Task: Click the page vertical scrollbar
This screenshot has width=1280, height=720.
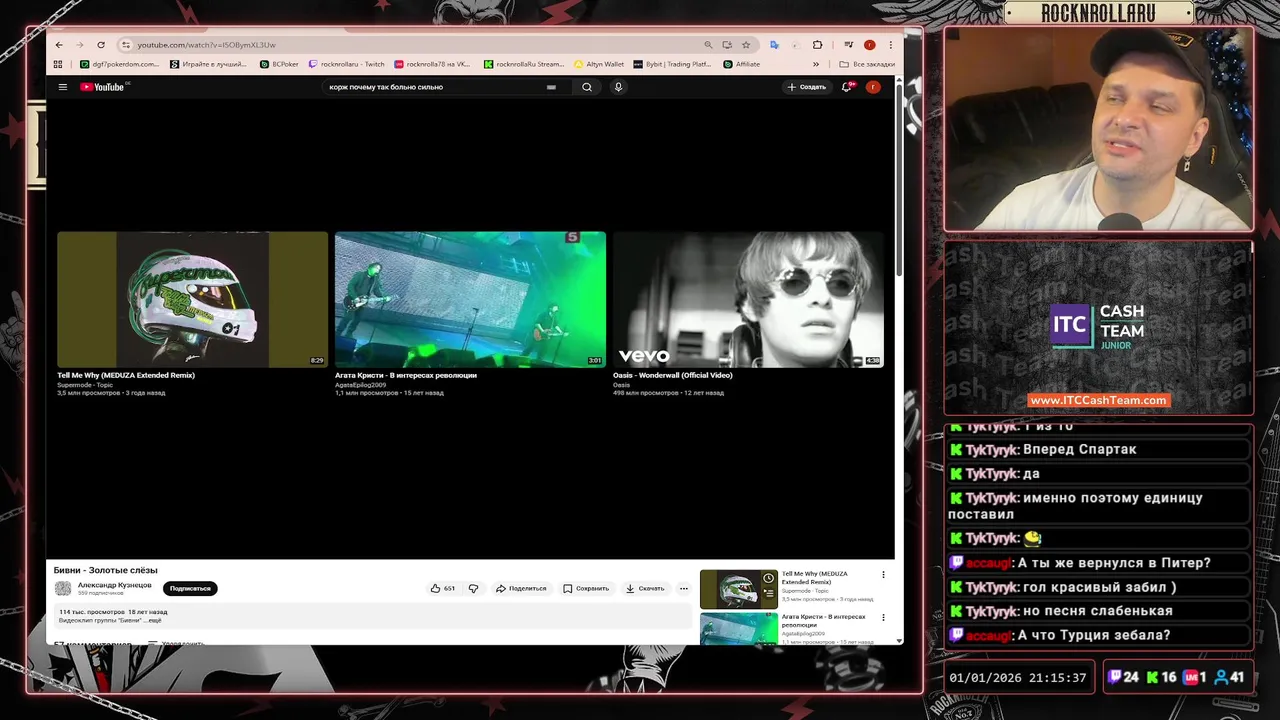Action: (x=899, y=180)
